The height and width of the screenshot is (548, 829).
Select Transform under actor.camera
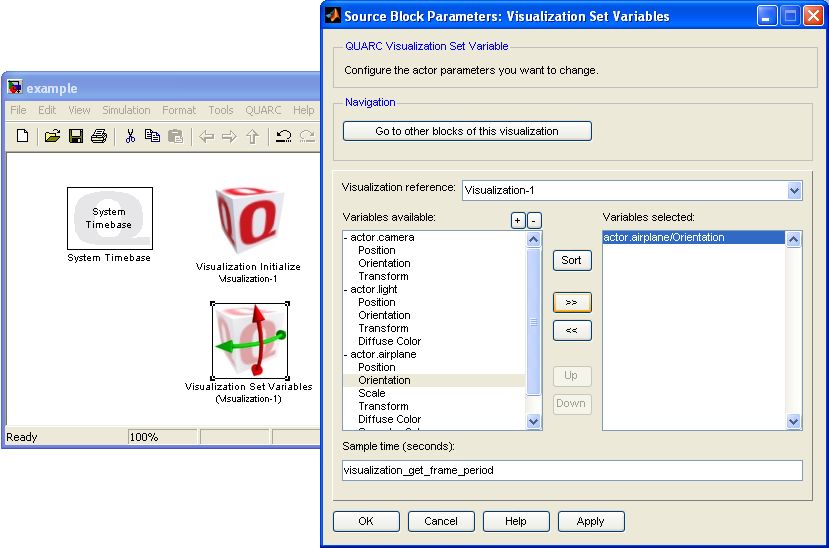click(383, 276)
